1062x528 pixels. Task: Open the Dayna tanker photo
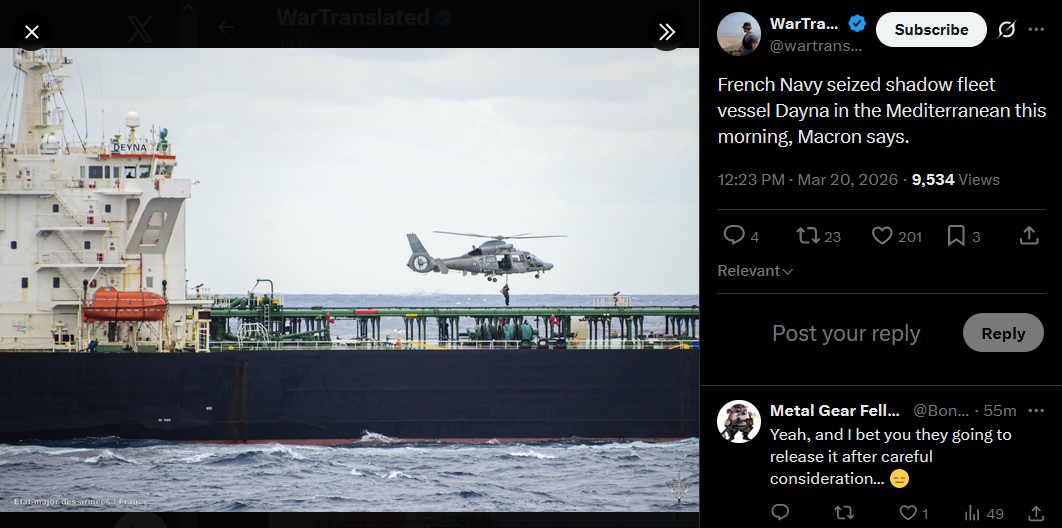(349, 279)
